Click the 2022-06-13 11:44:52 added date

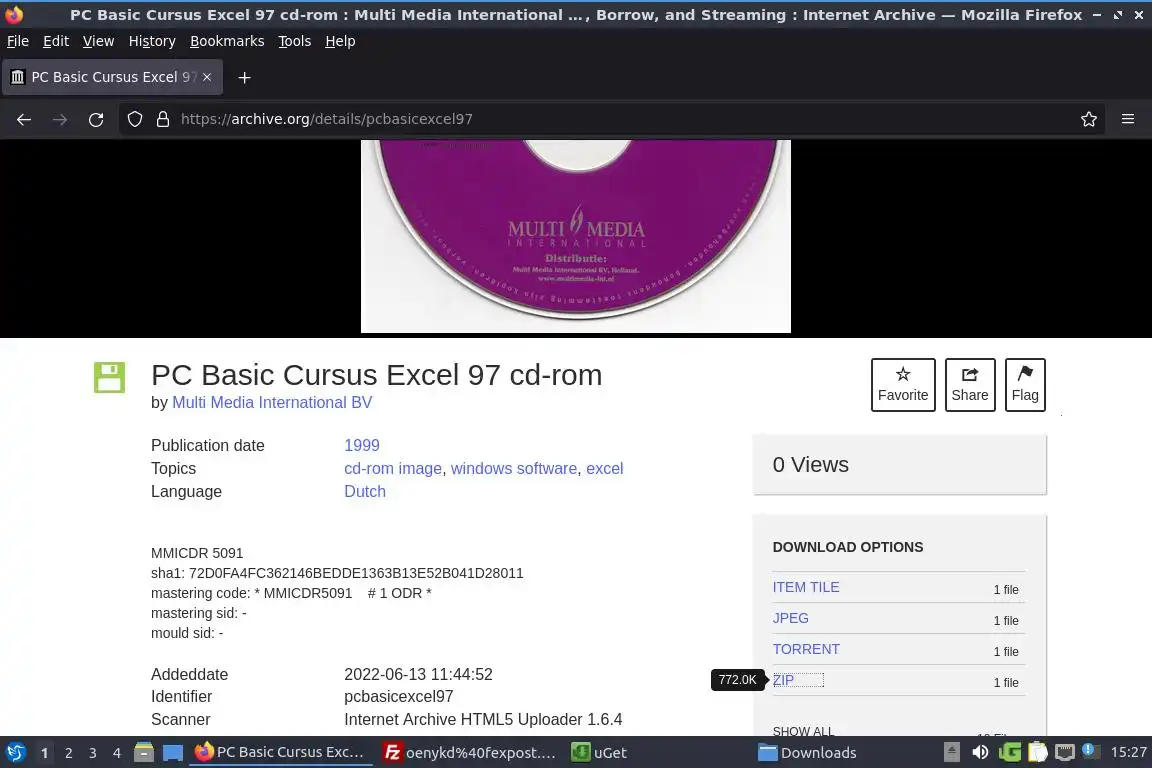418,675
